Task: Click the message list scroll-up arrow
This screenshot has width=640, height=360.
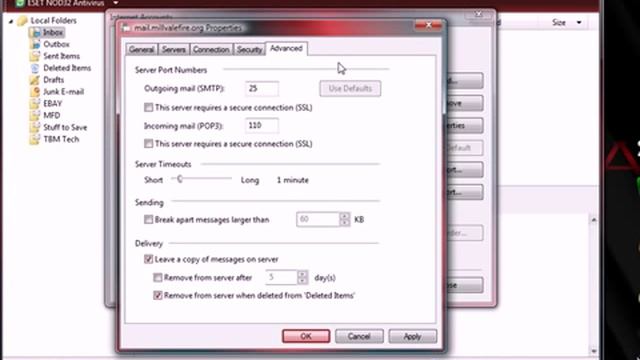Action: (x=594, y=220)
